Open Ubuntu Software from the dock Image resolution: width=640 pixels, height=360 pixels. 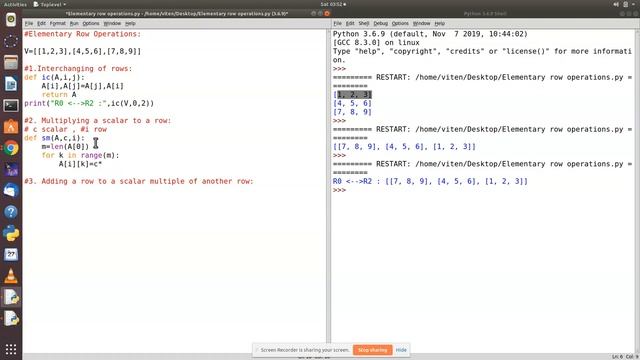coord(11,127)
